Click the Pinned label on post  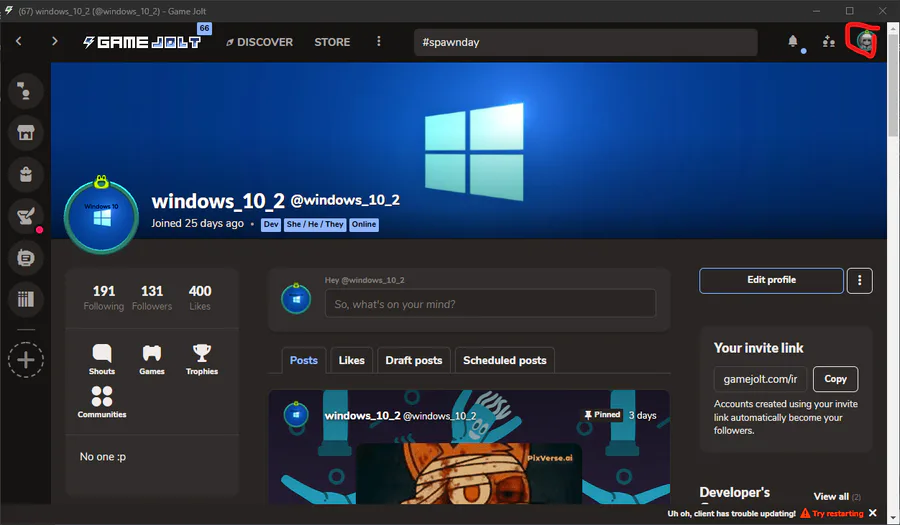[x=602, y=414]
